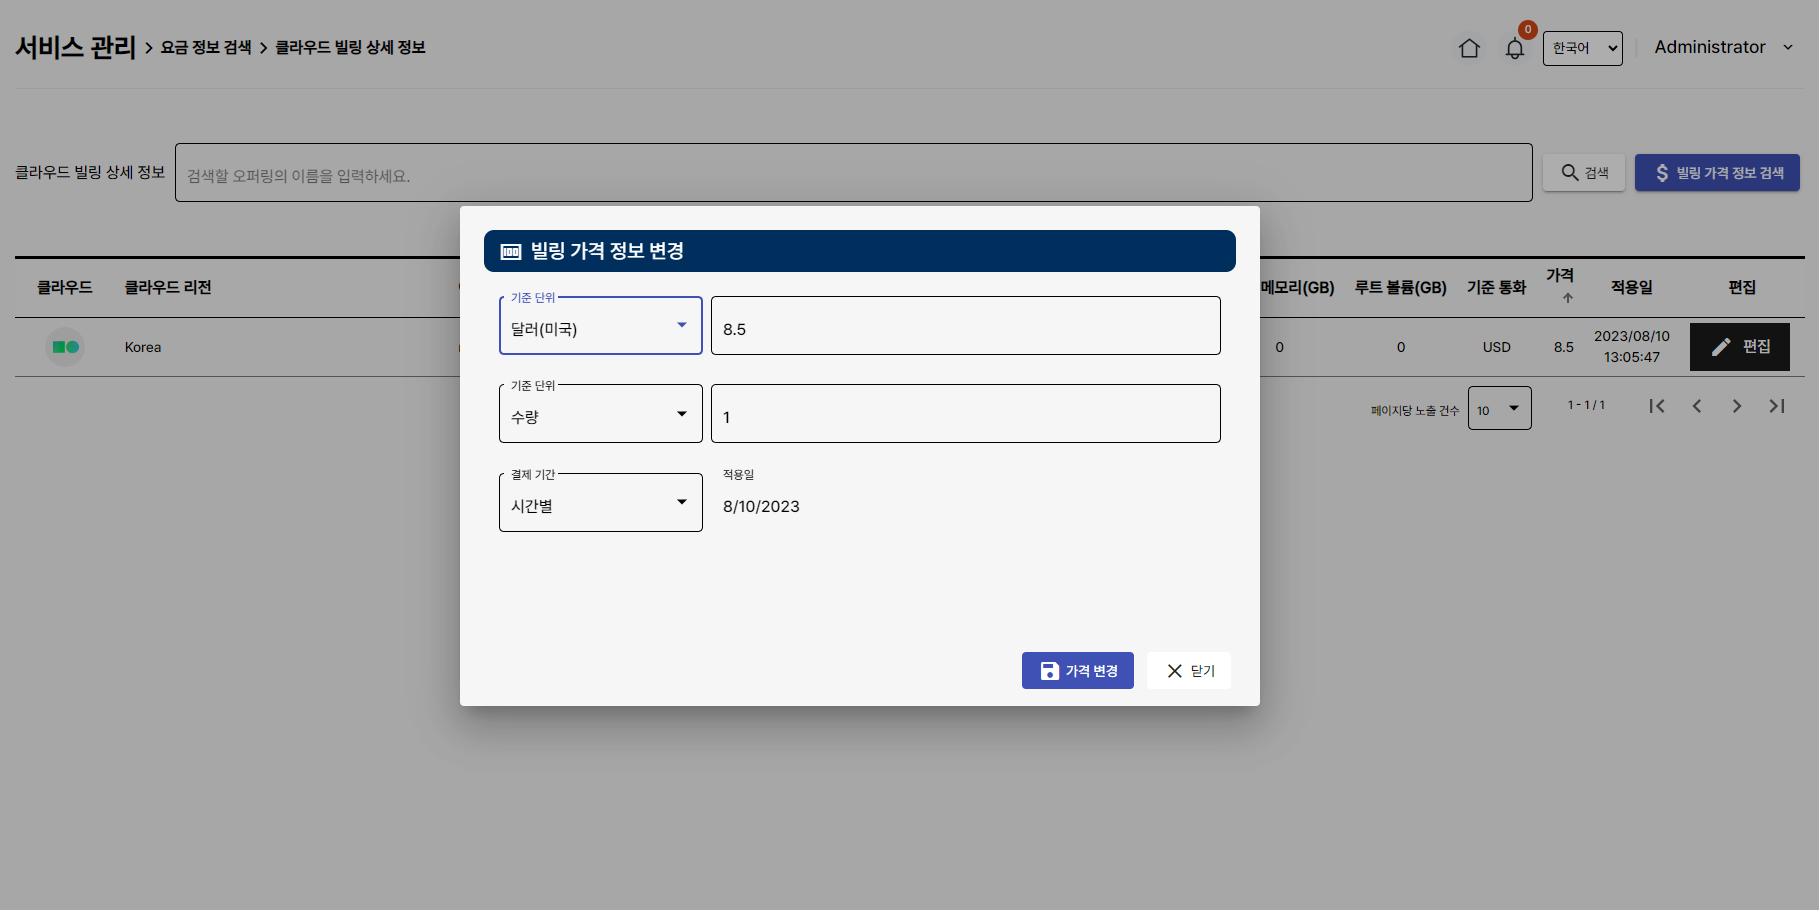This screenshot has height=910, width=1819.
Task: Click the price field showing 8.5
Action: (x=965, y=326)
